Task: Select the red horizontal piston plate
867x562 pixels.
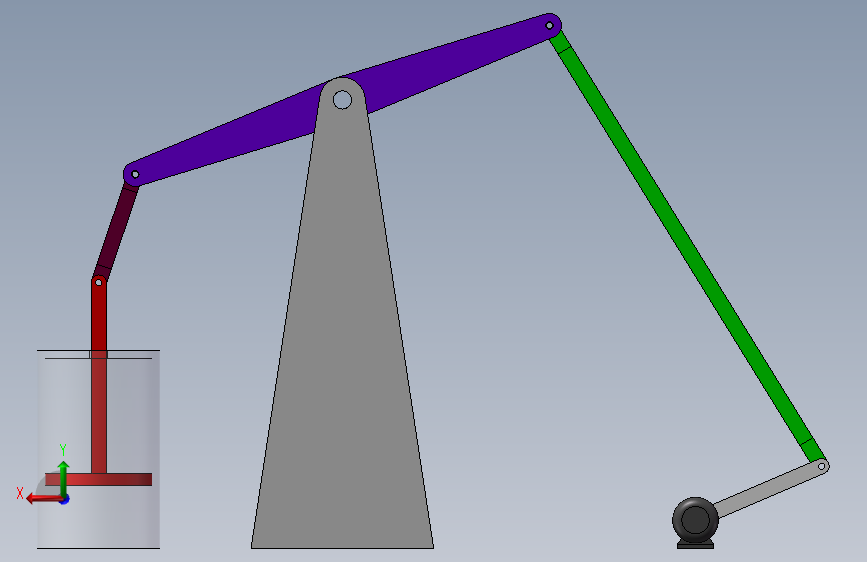Action: [98, 480]
